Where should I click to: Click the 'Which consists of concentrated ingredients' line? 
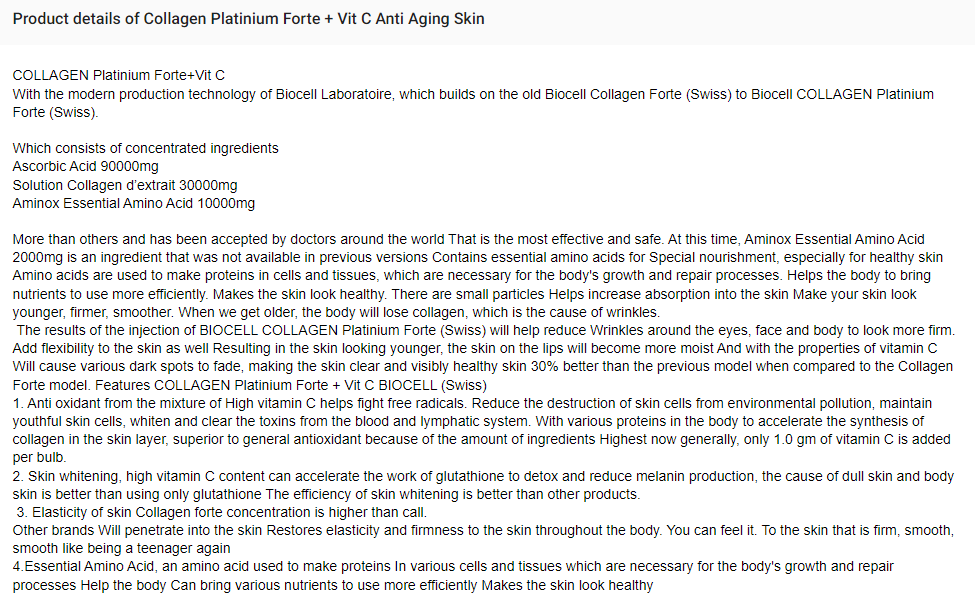coord(146,149)
